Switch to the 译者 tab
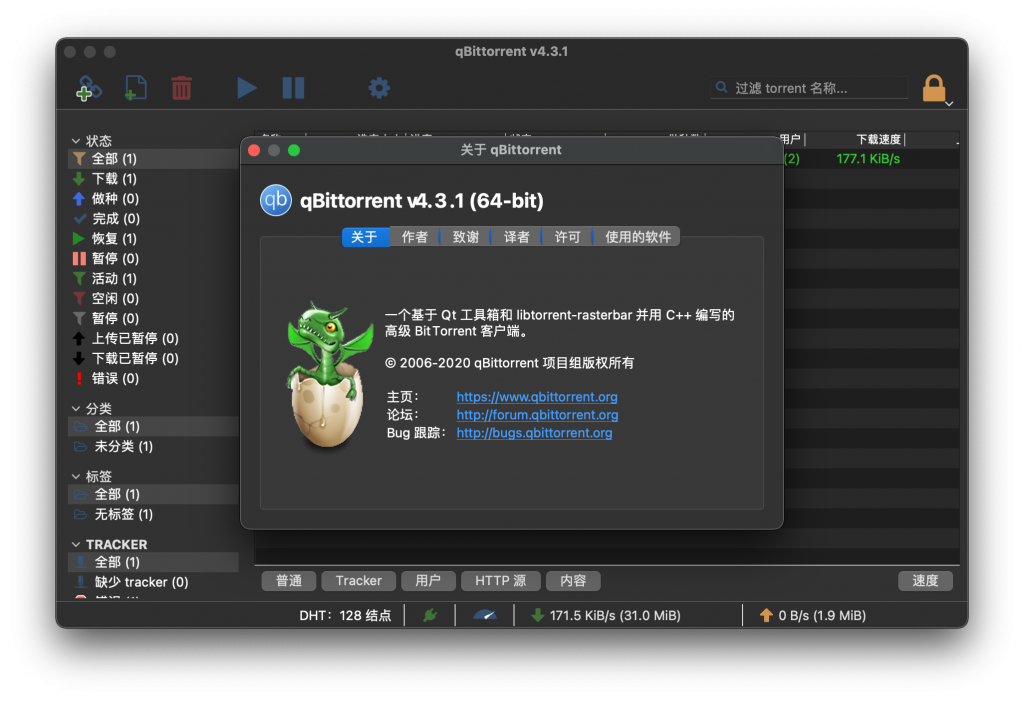 [517, 237]
